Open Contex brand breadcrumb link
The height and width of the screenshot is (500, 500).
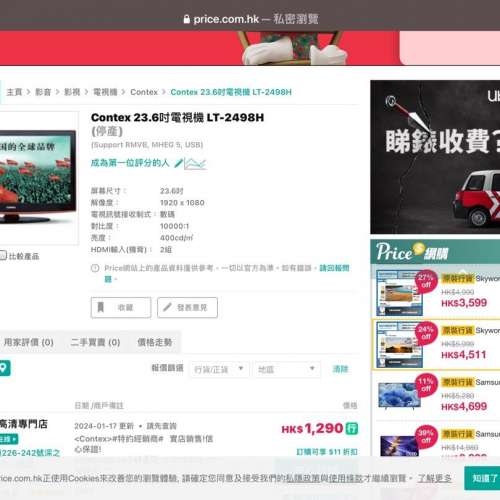coord(144,92)
